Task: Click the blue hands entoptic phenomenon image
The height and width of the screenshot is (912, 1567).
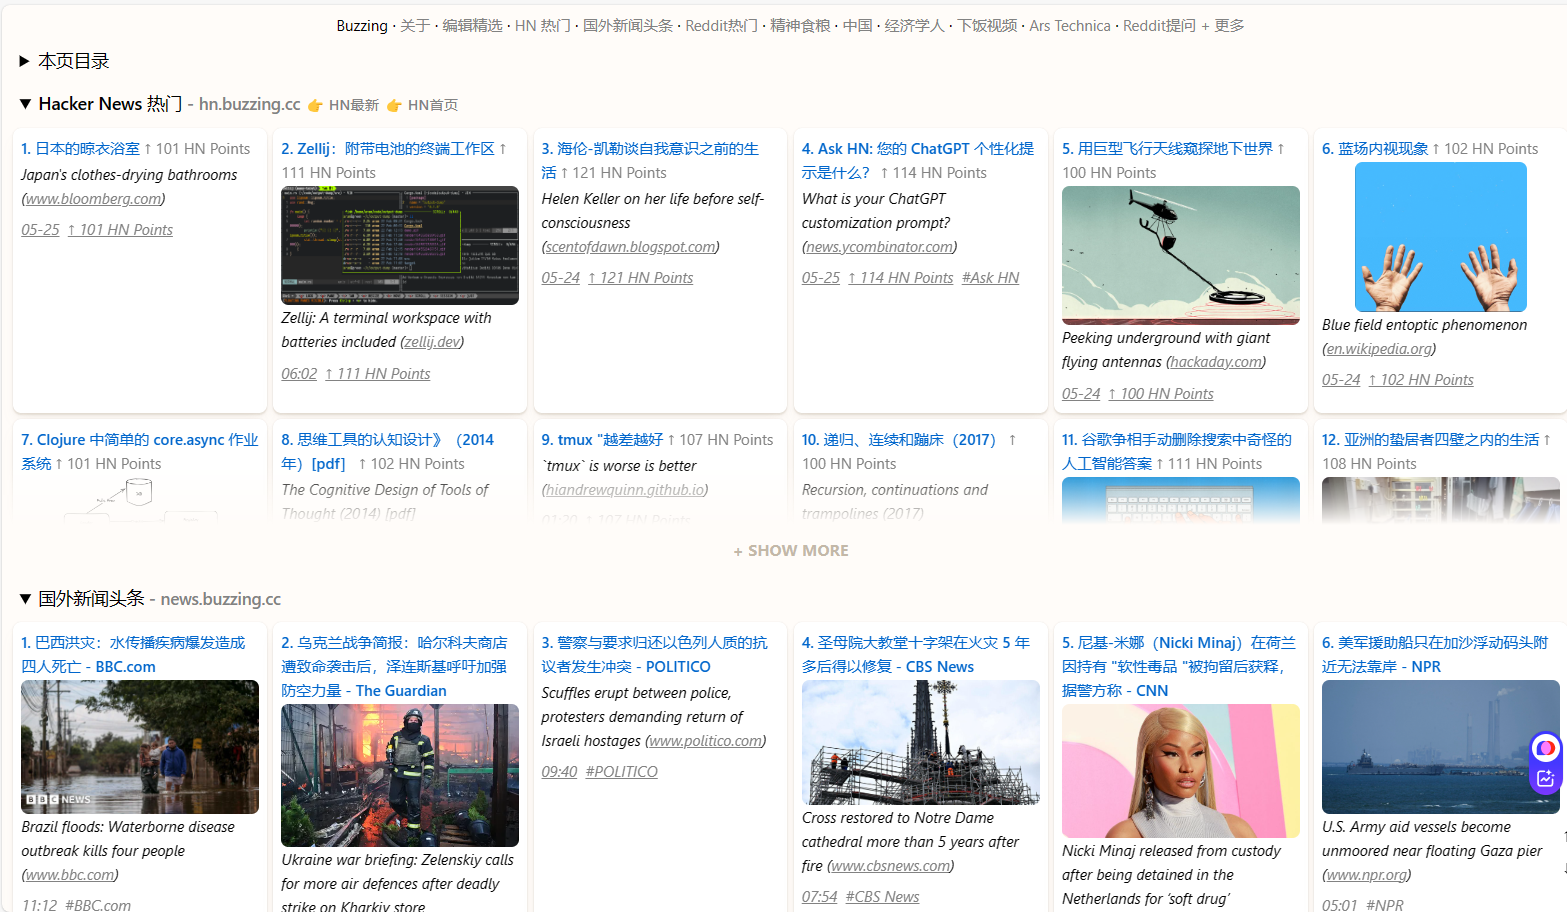Action: pos(1441,237)
